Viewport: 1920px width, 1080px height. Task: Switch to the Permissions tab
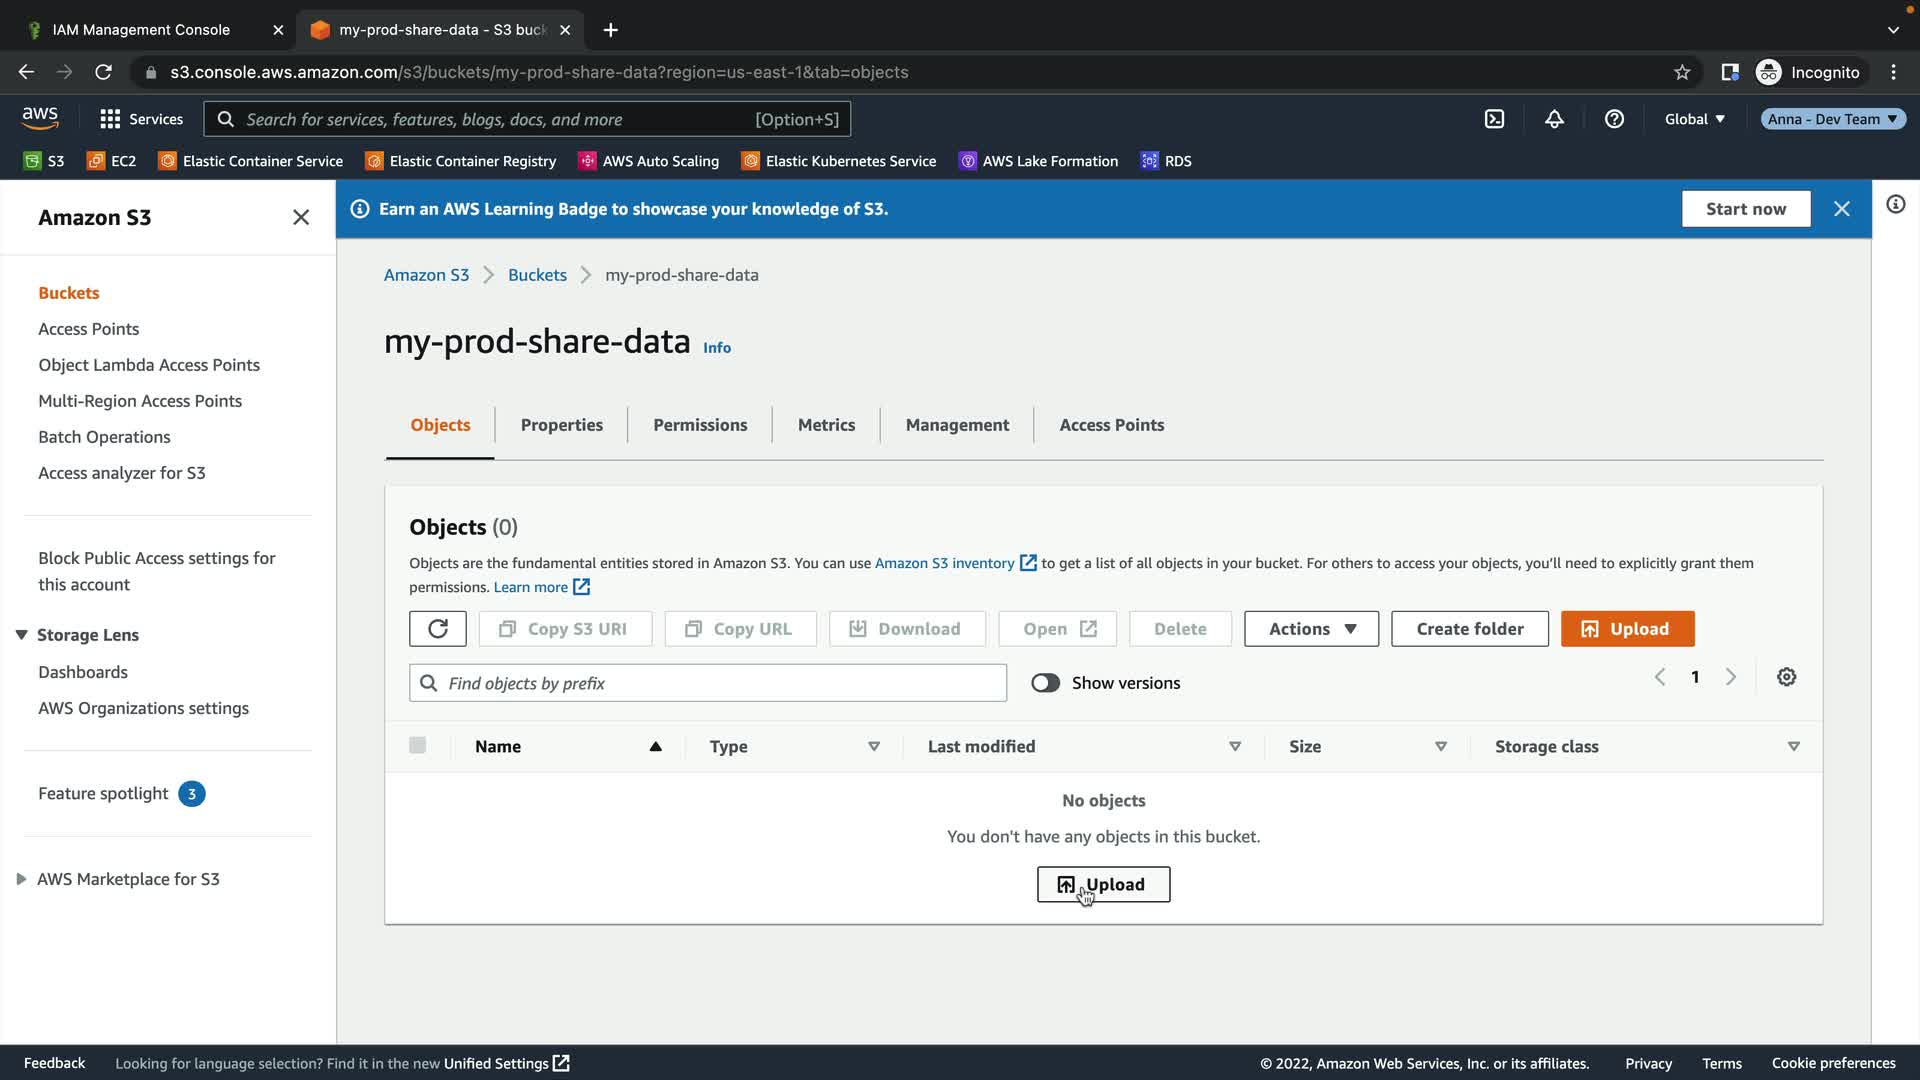700,425
